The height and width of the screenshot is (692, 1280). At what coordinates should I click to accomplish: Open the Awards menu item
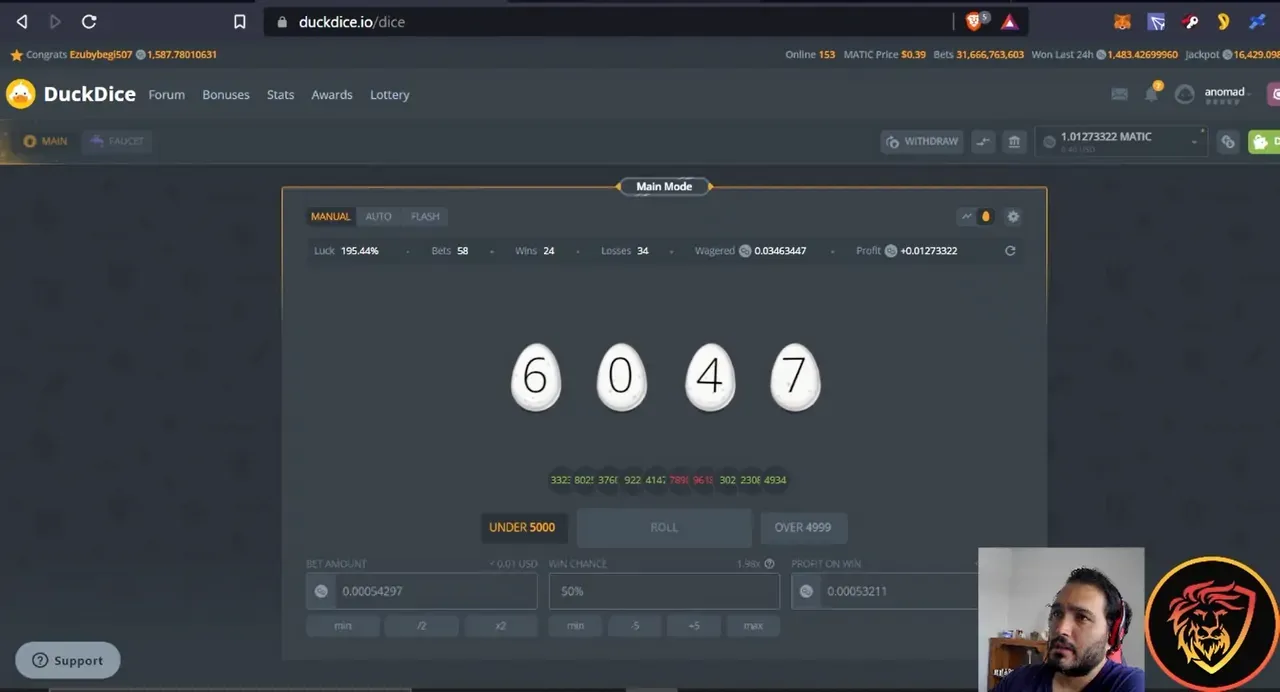(x=332, y=95)
